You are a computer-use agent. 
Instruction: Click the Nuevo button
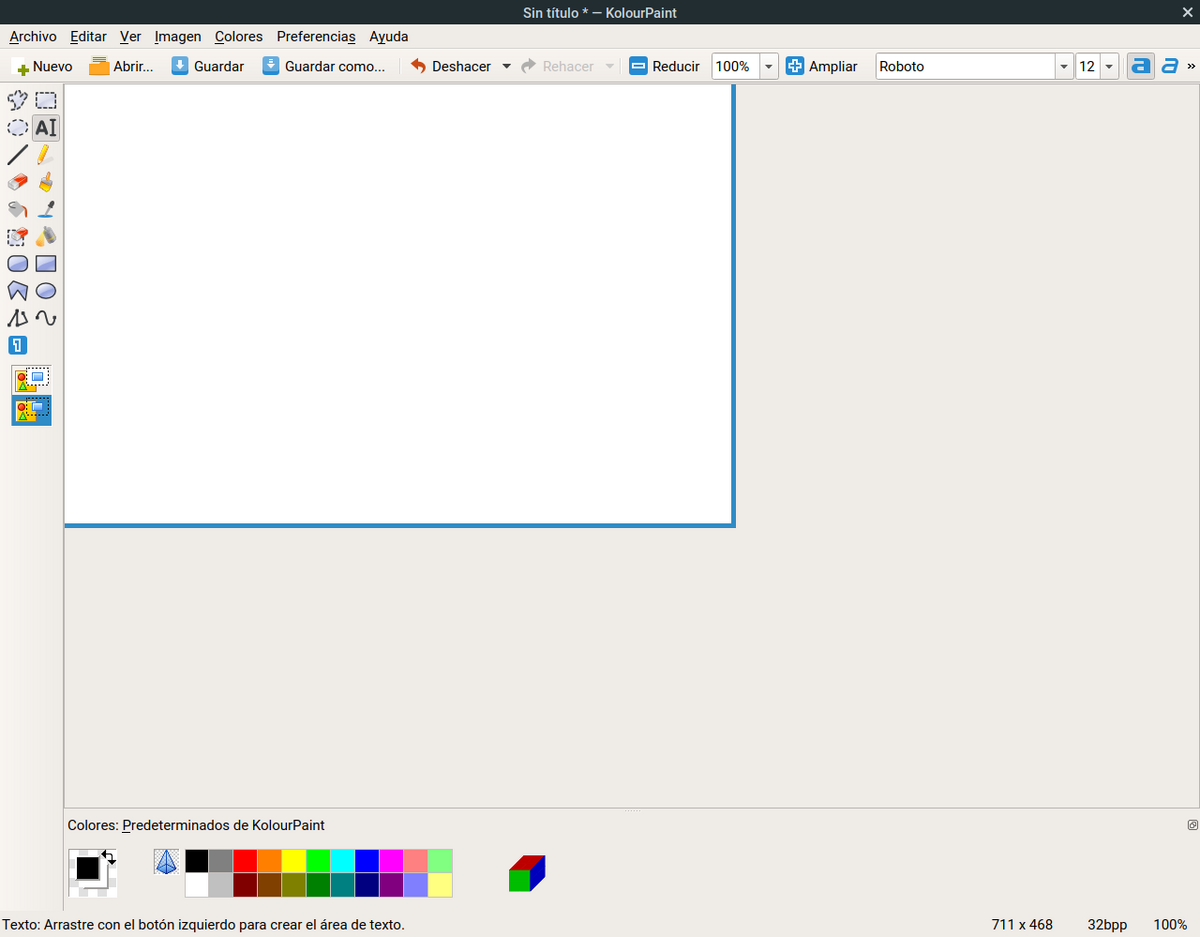[44, 66]
